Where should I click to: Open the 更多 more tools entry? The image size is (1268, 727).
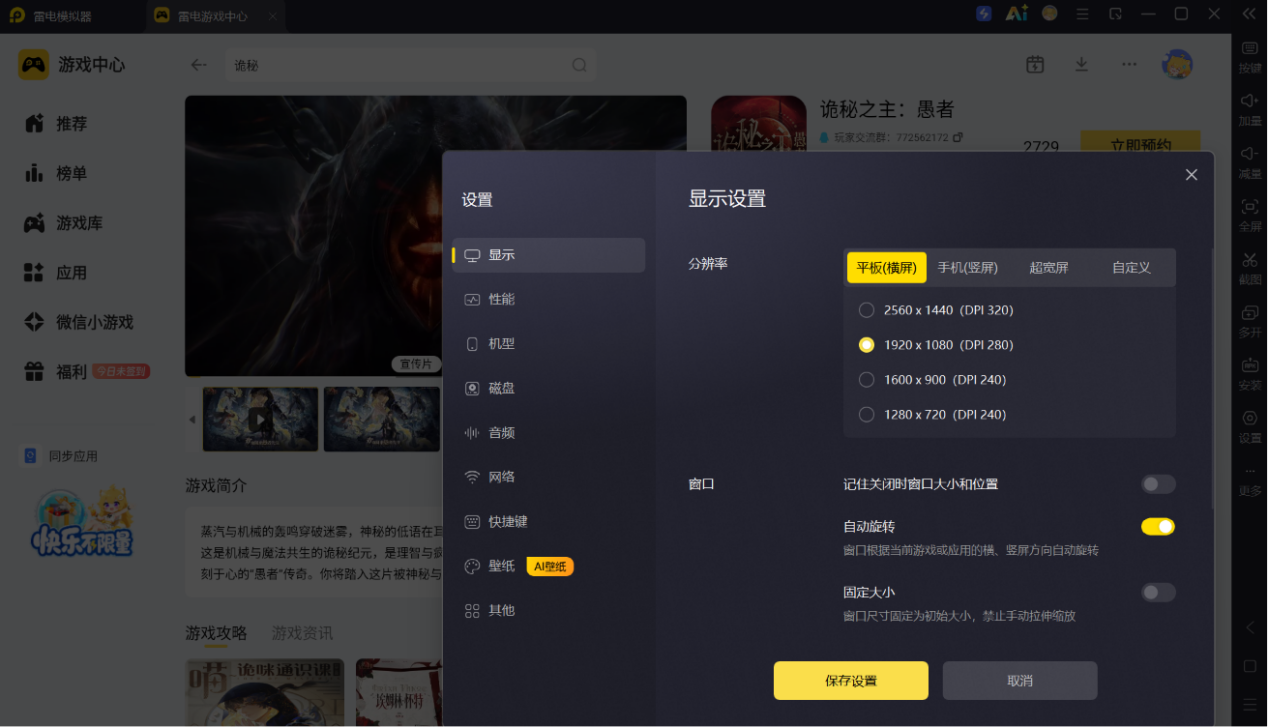tap(1250, 479)
